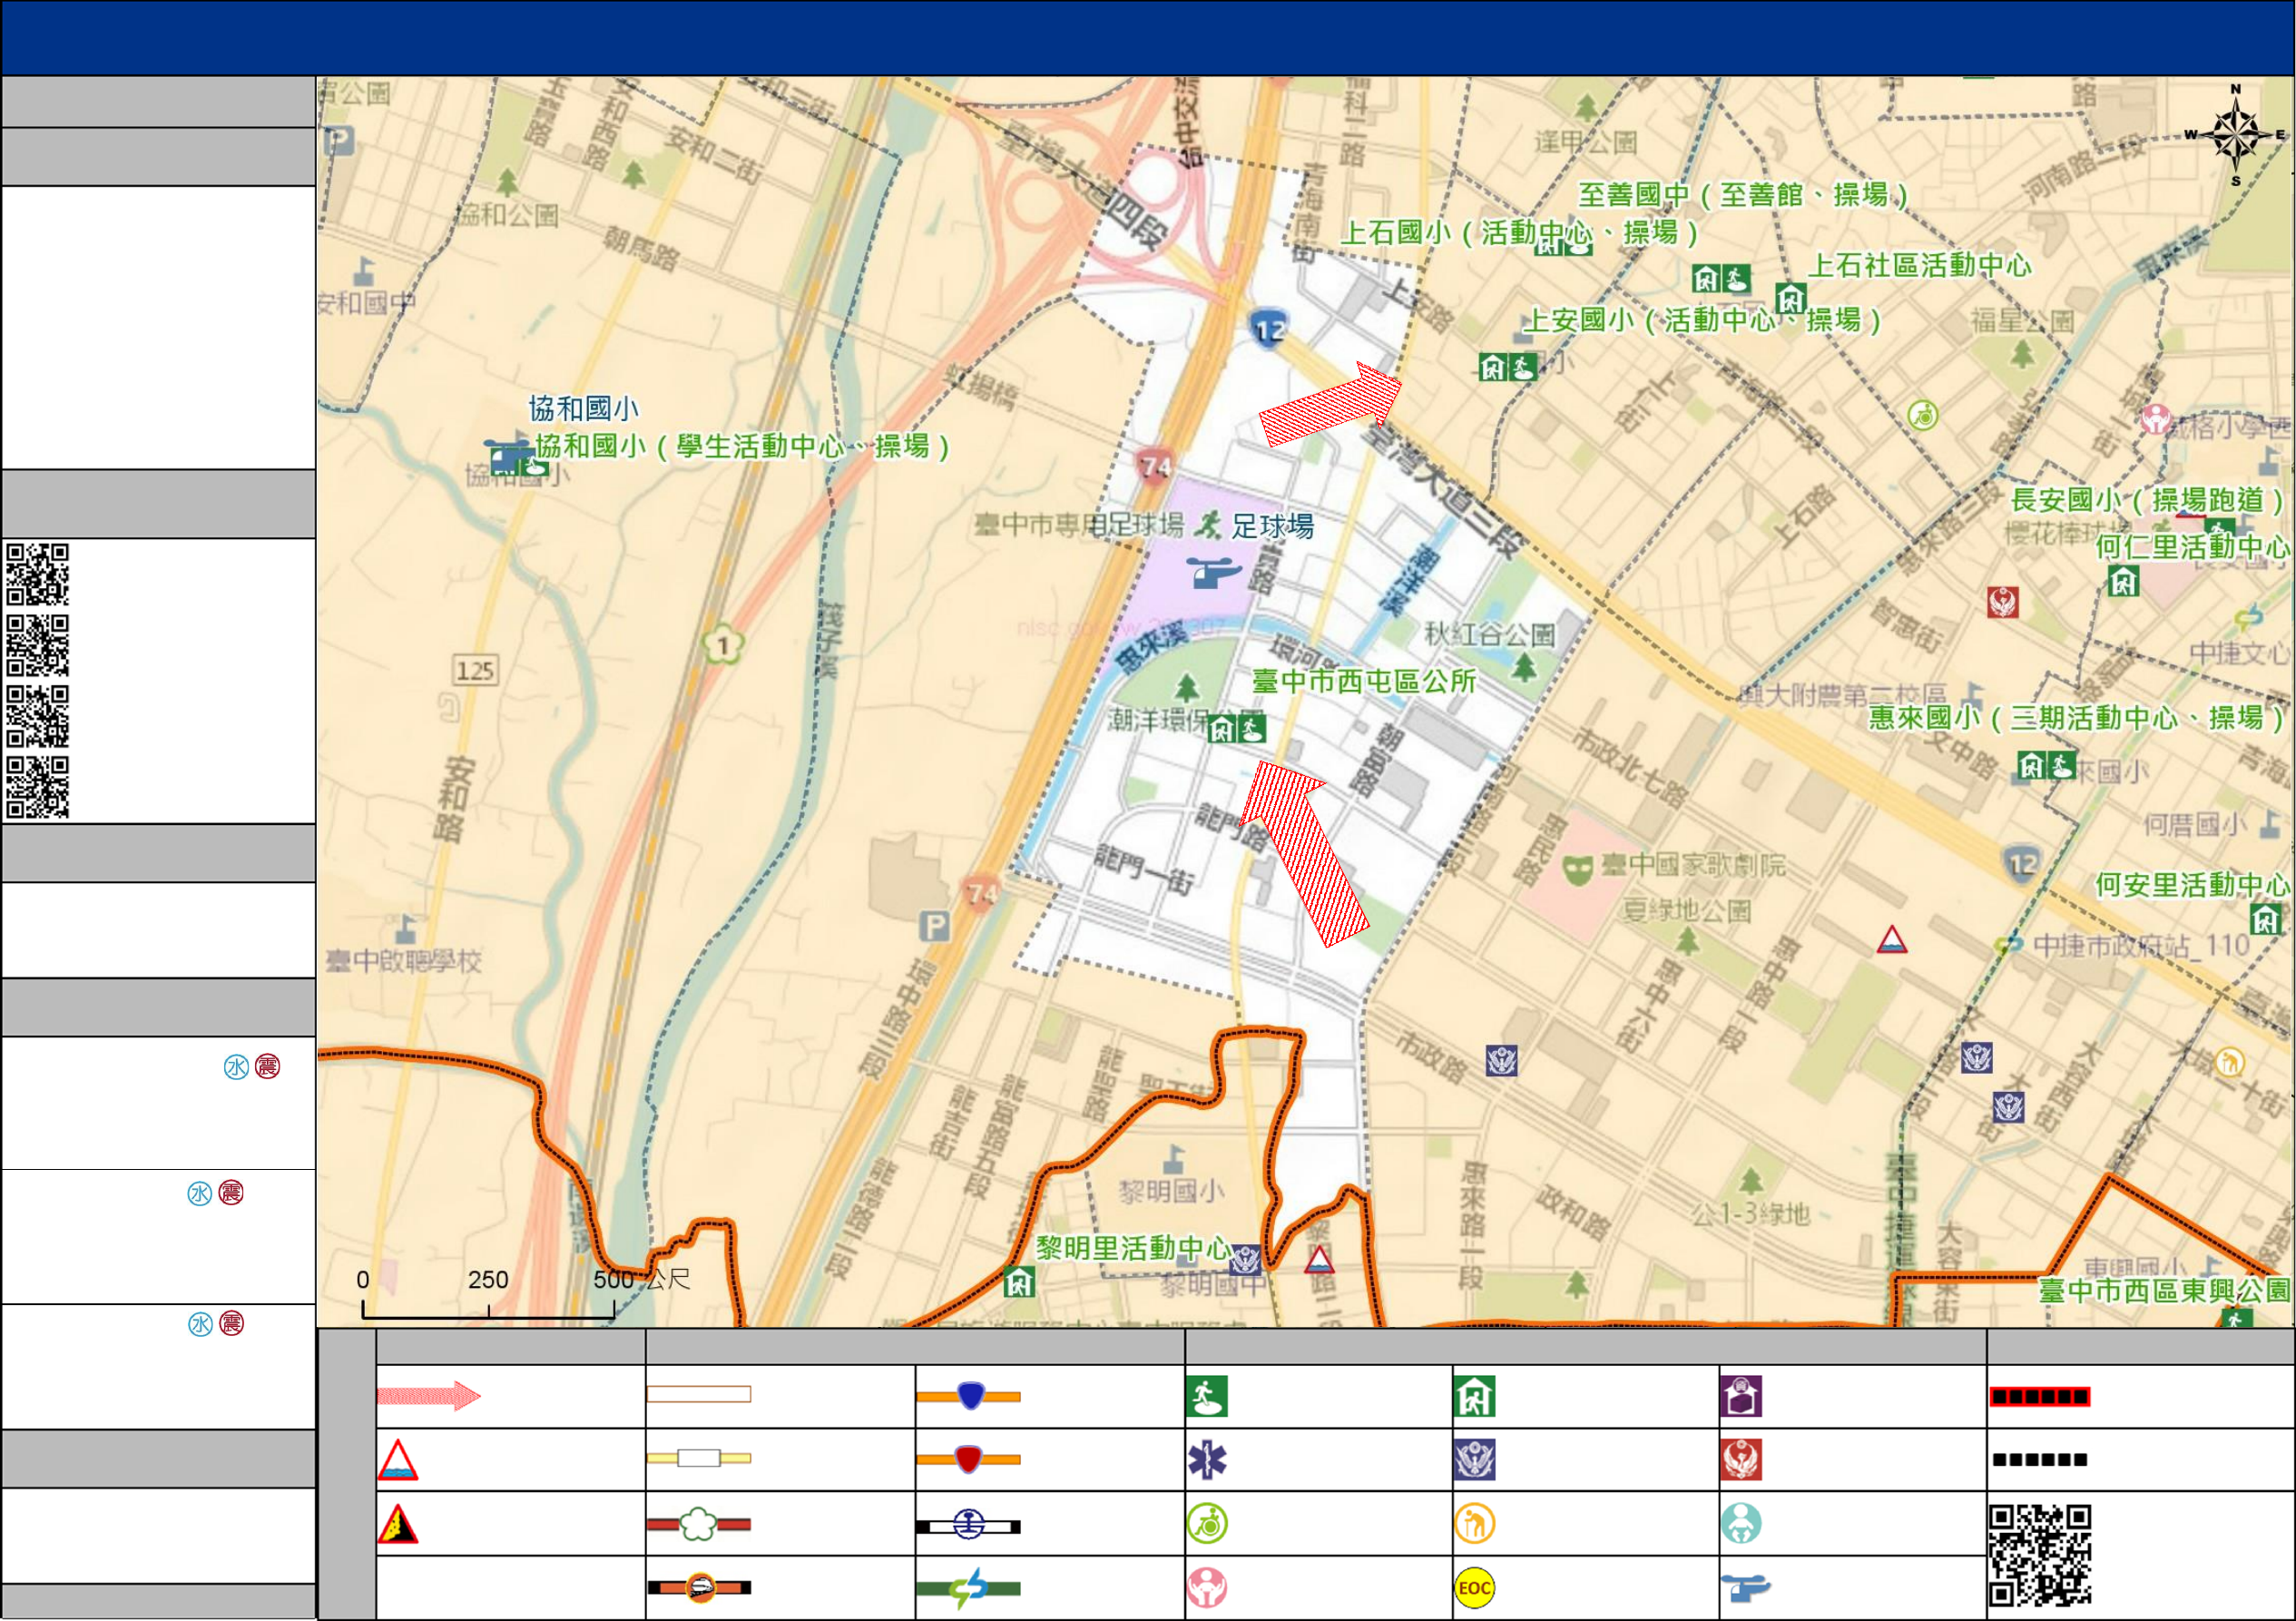The height and width of the screenshot is (1621, 2296).
Task: Select the 福星公園 label
Action: pos(2022,321)
